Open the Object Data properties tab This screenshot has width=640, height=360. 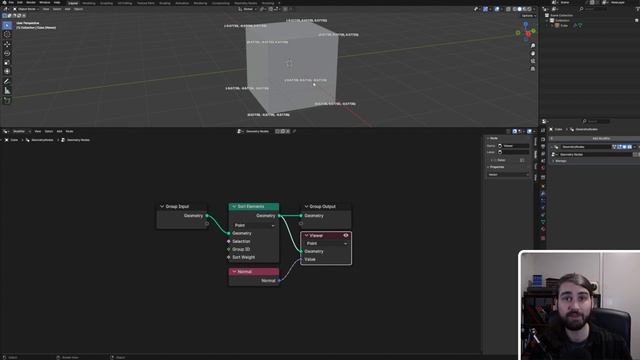(x=543, y=222)
